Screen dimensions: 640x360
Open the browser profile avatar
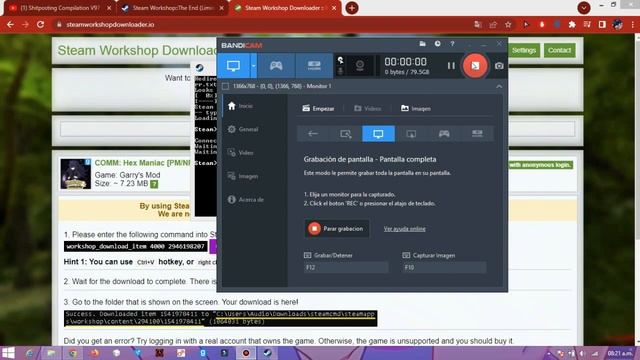618,24
